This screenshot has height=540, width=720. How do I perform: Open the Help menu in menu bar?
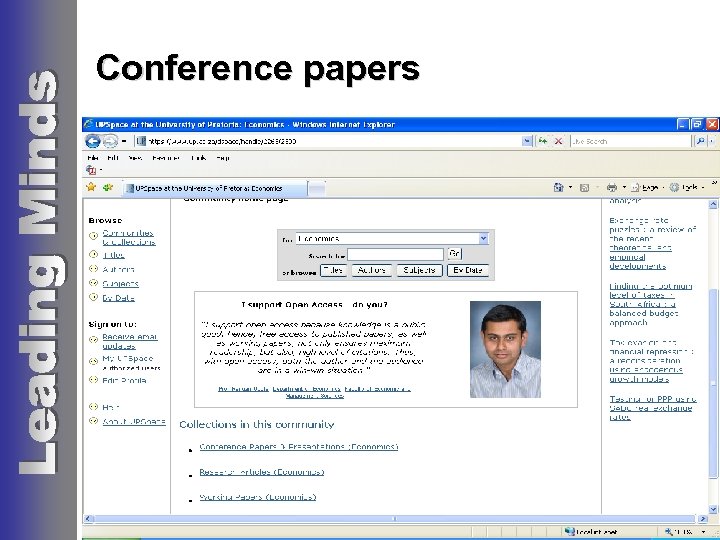click(223, 158)
